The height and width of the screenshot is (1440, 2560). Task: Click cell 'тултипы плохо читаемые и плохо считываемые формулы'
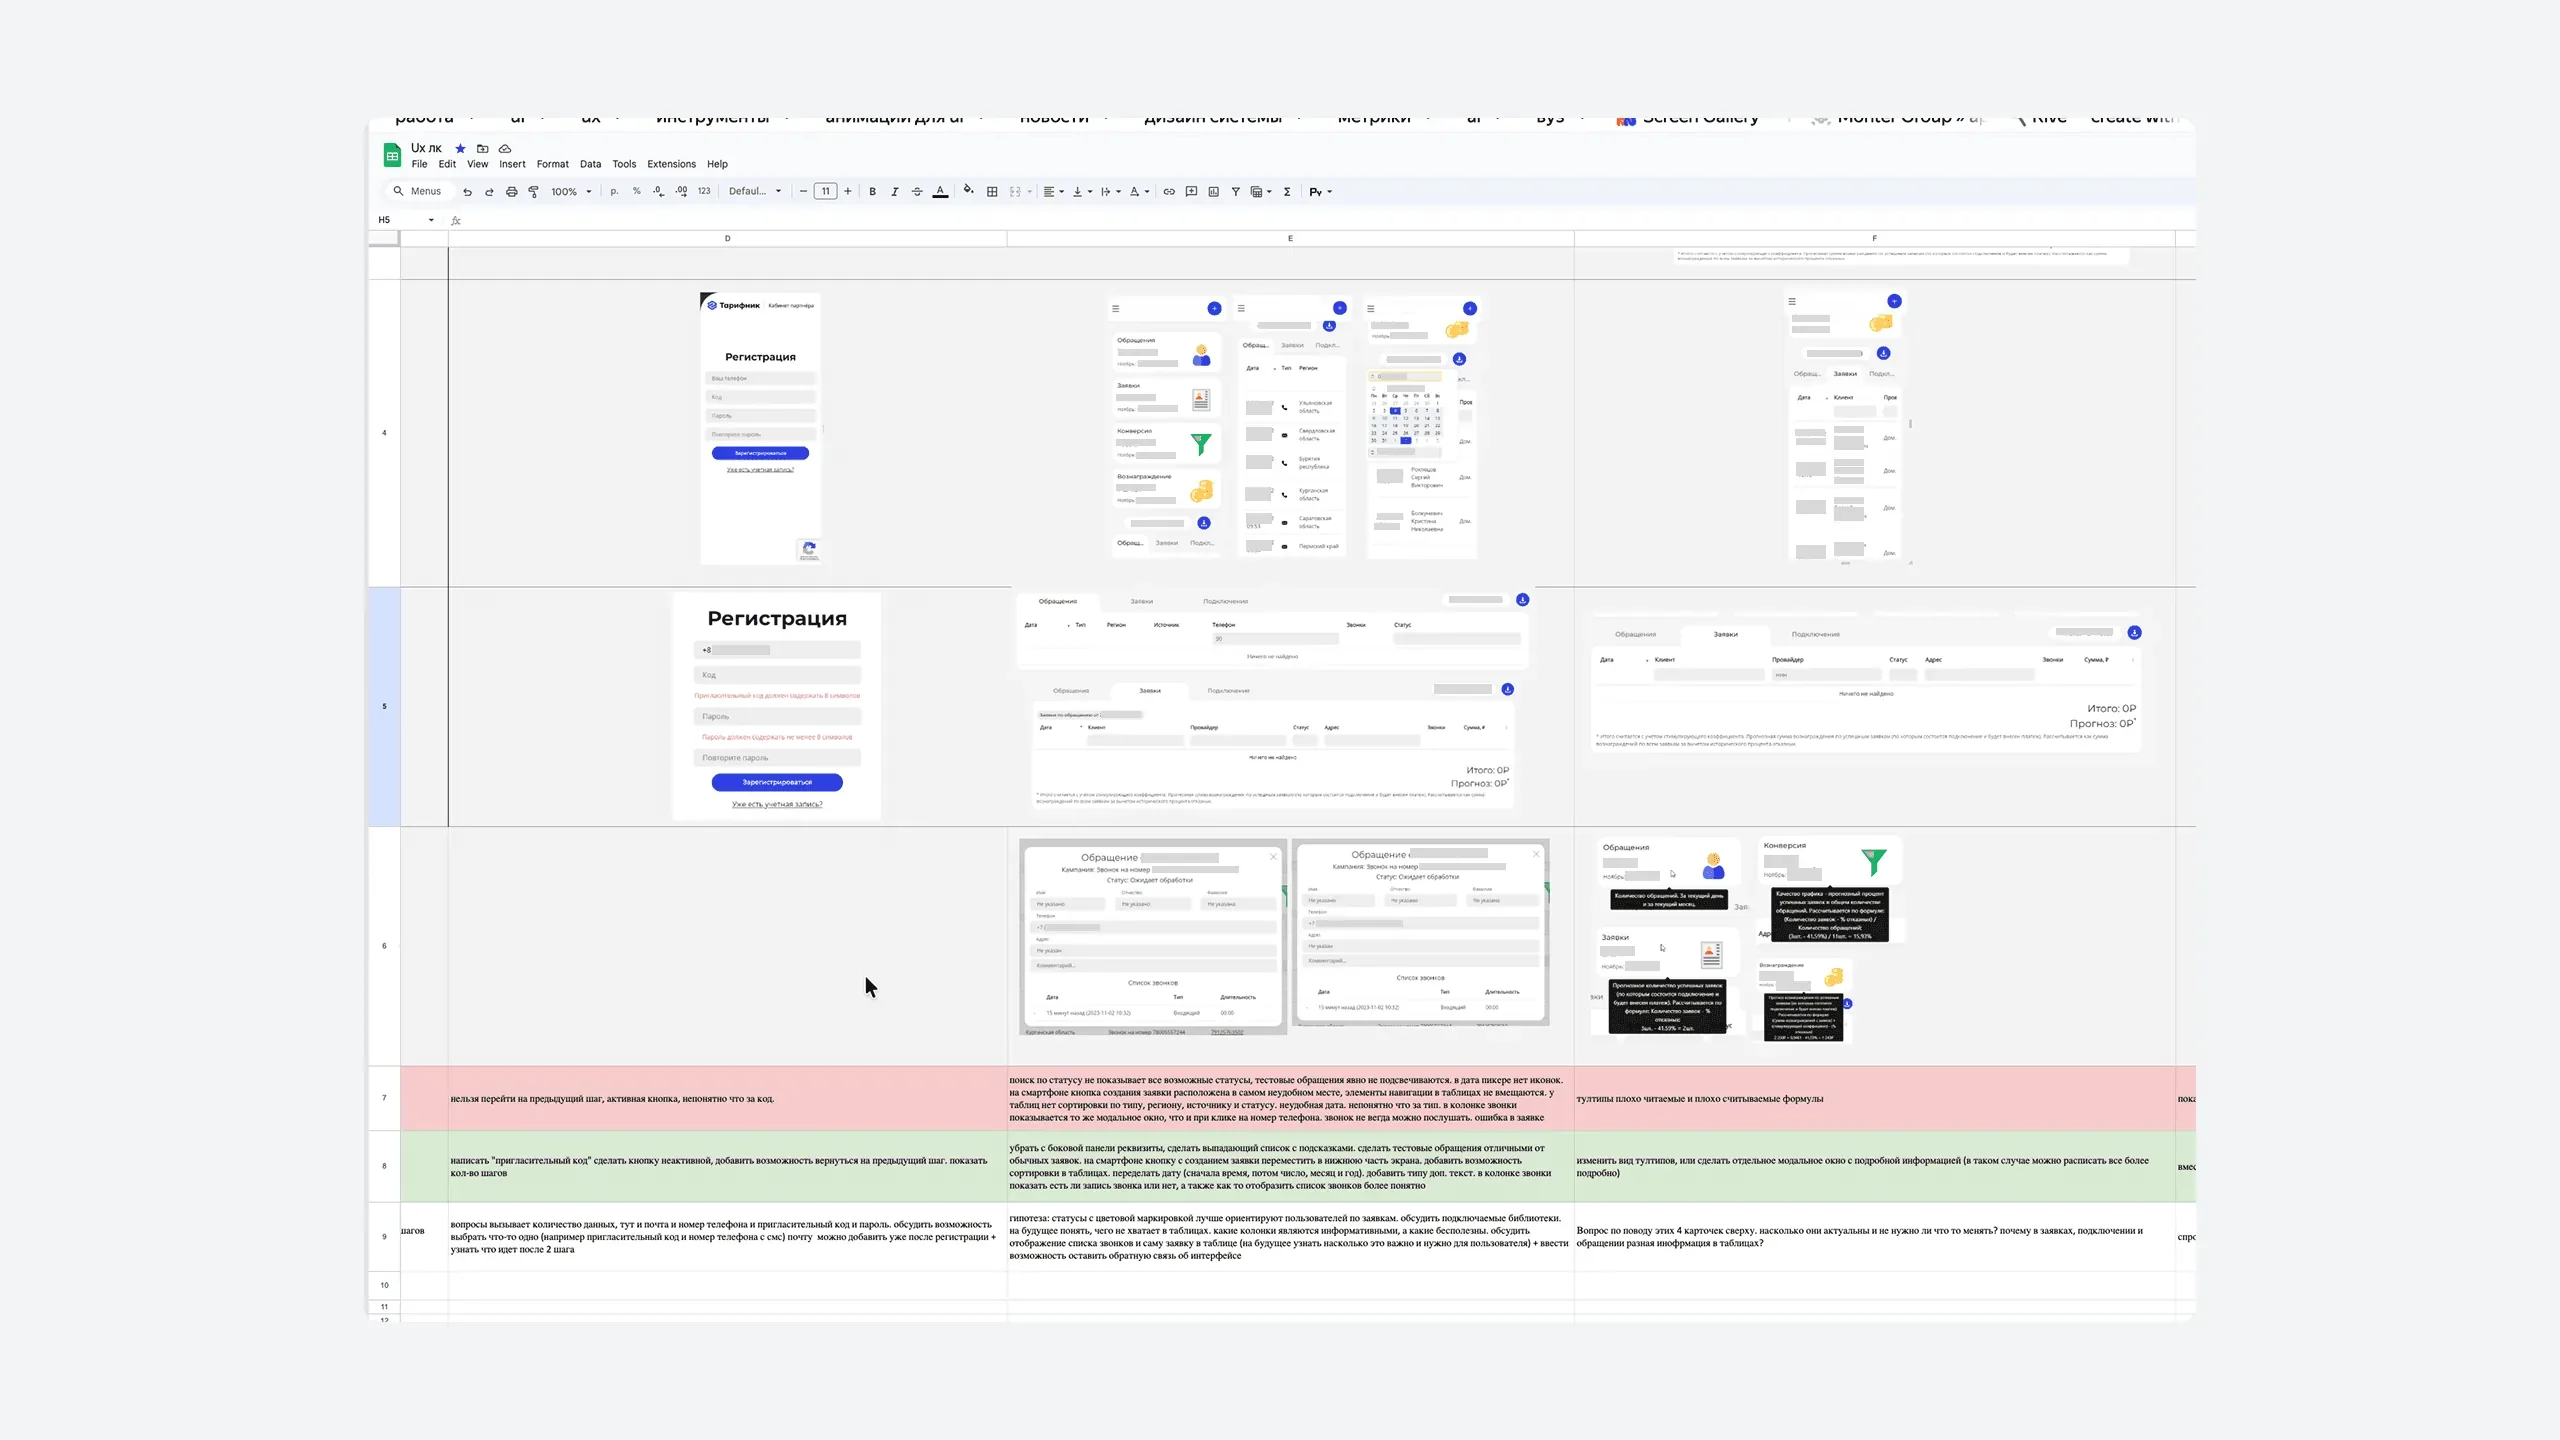[1874, 1098]
